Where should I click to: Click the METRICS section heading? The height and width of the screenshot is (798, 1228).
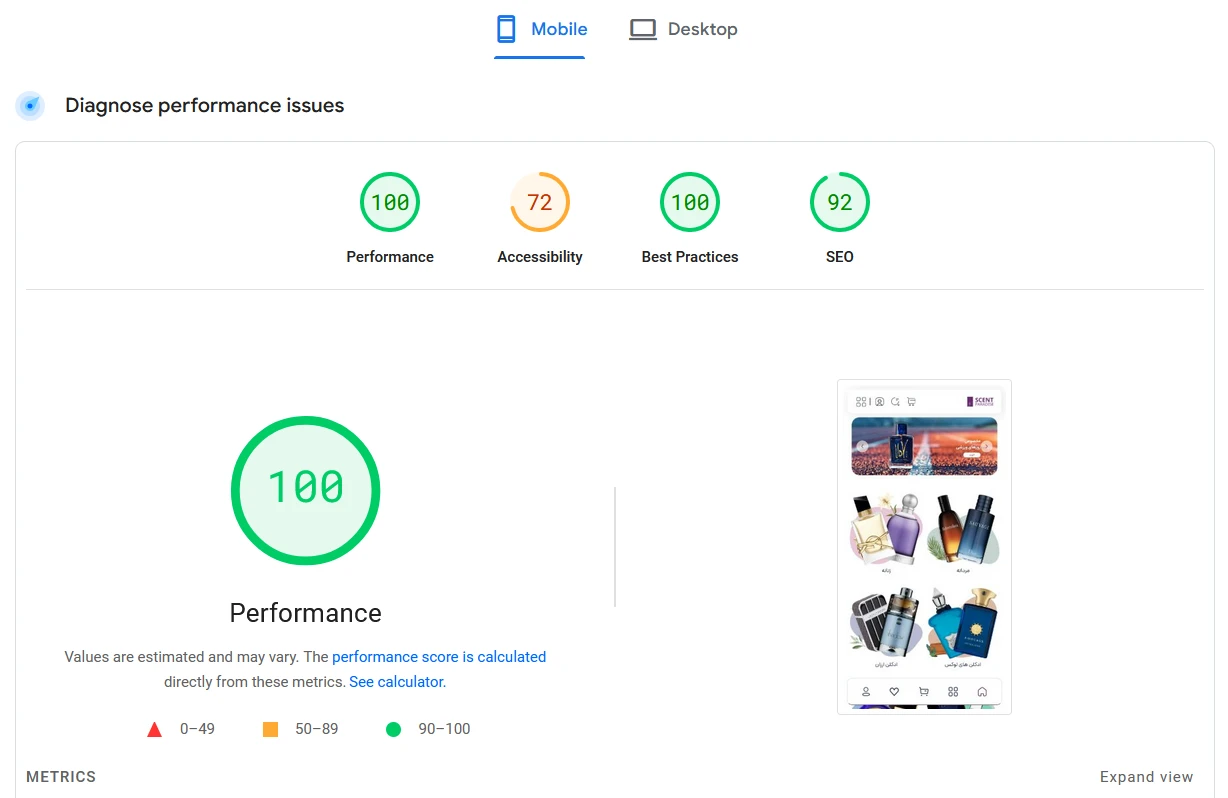[61, 777]
